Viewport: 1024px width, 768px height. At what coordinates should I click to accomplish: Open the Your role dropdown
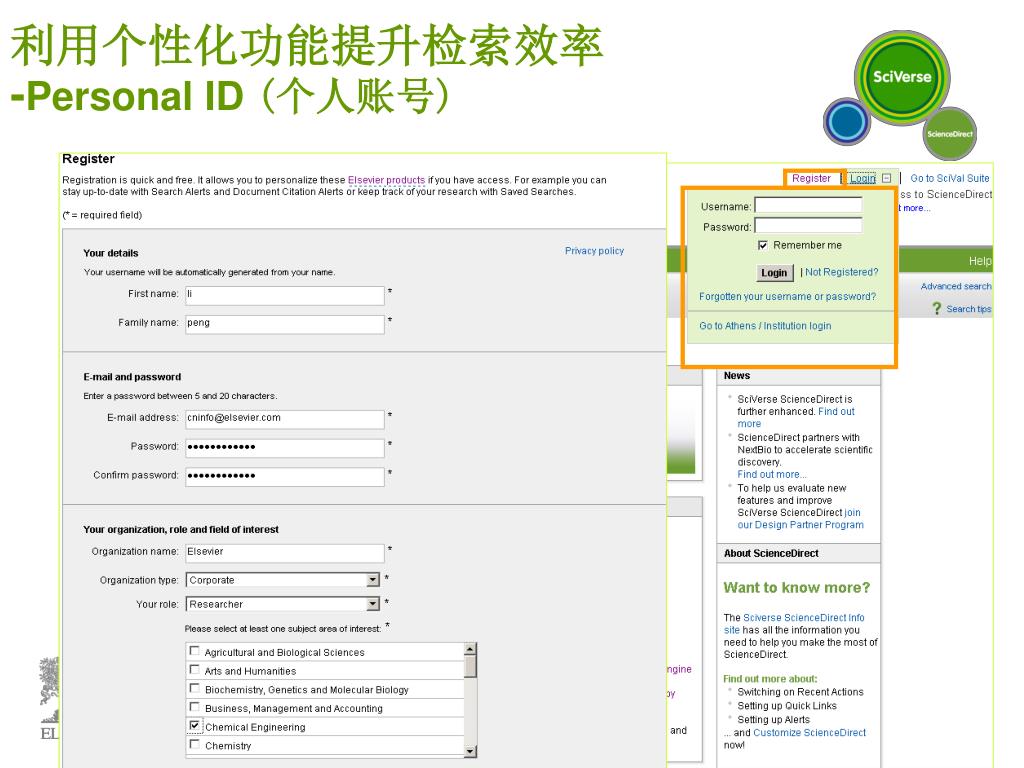[x=372, y=604]
